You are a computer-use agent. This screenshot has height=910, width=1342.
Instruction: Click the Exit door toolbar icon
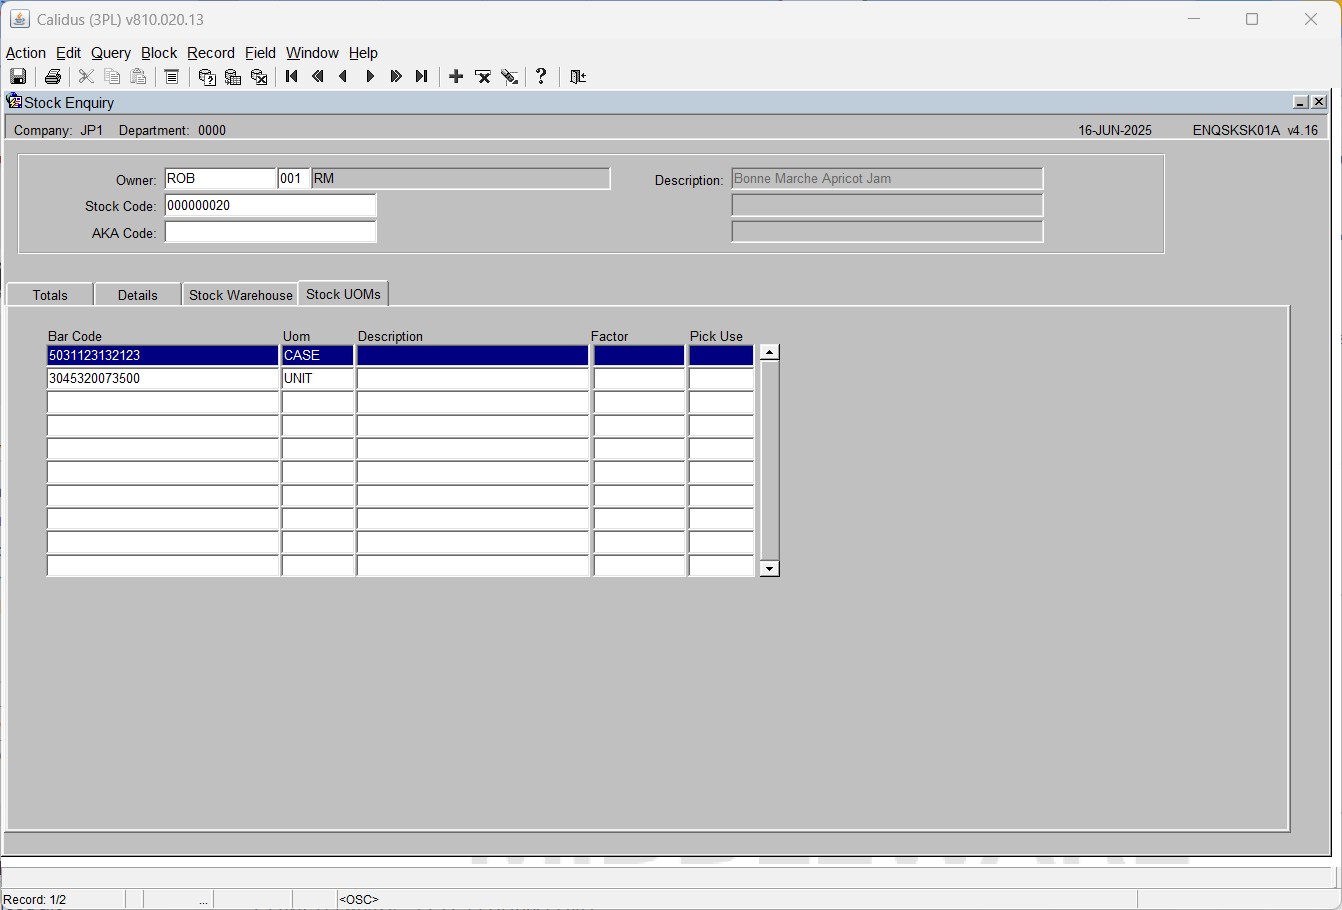[578, 77]
